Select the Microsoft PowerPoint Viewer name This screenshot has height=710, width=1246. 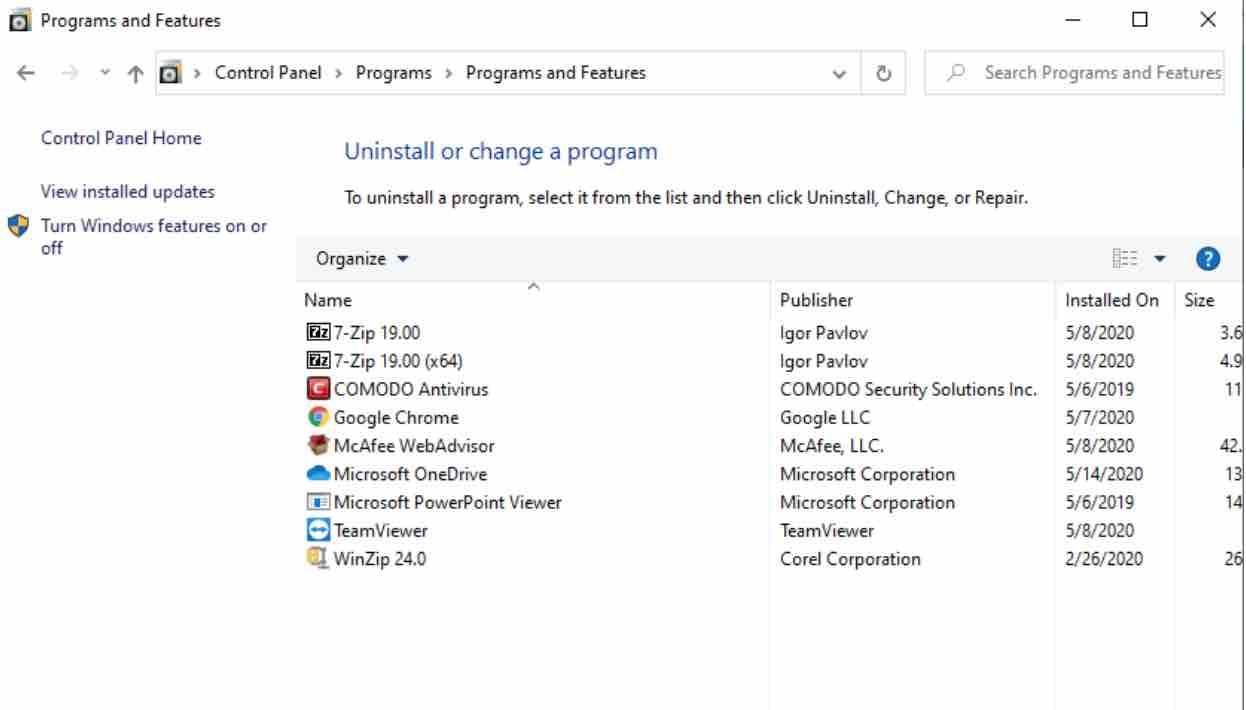click(447, 502)
